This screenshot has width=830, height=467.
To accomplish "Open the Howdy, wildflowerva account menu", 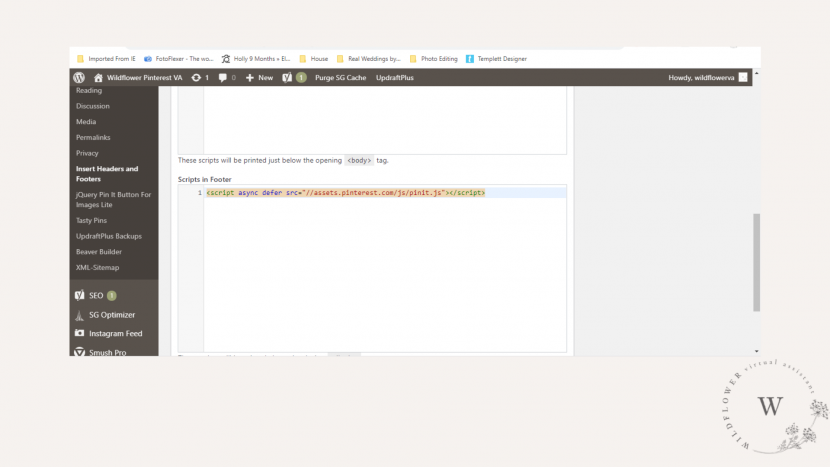I will click(701, 77).
